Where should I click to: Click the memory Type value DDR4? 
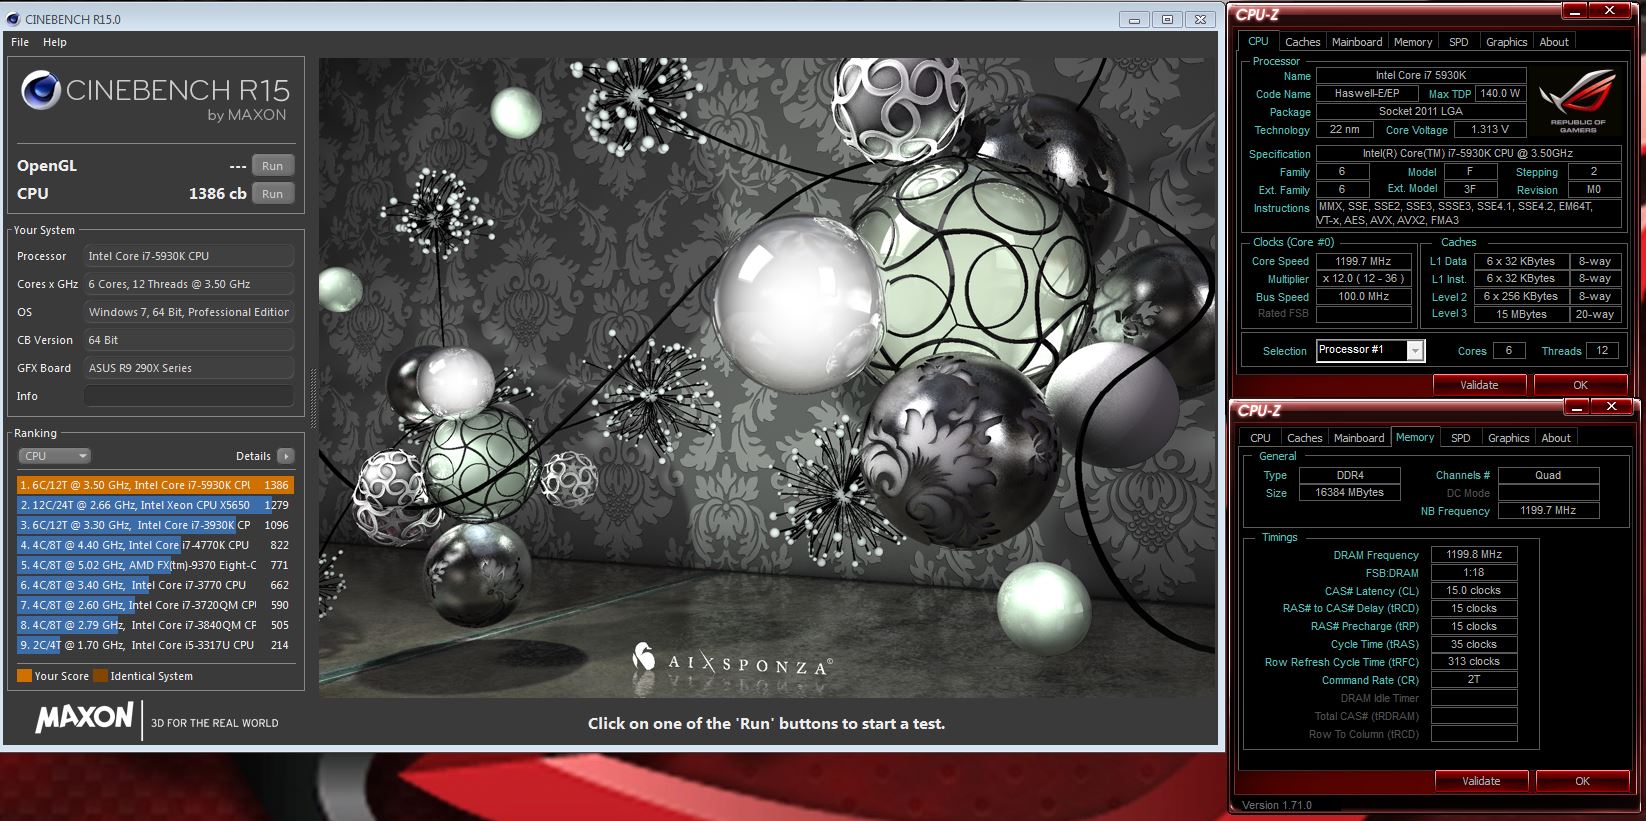pos(1350,475)
